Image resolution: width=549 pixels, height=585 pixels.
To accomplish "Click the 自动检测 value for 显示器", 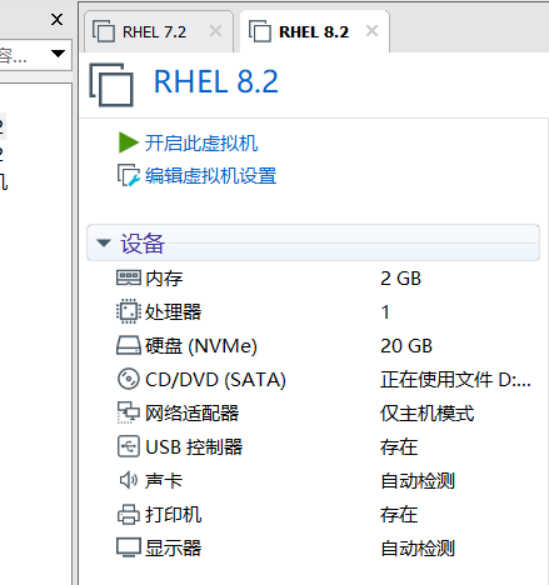I will click(x=418, y=548).
